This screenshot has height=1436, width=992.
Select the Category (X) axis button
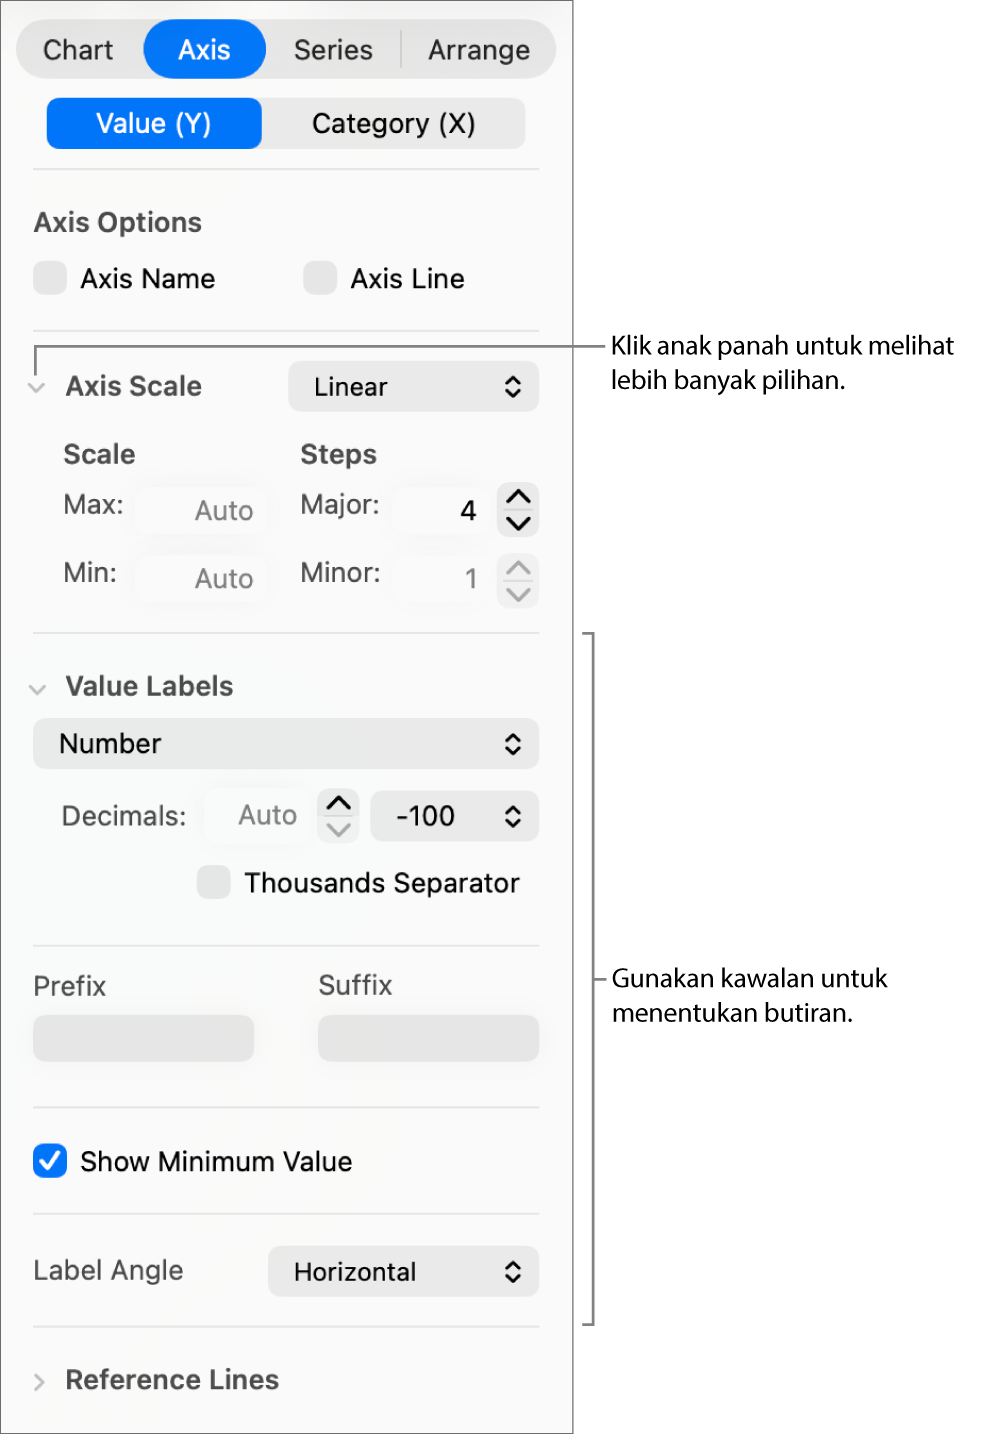pos(393,124)
